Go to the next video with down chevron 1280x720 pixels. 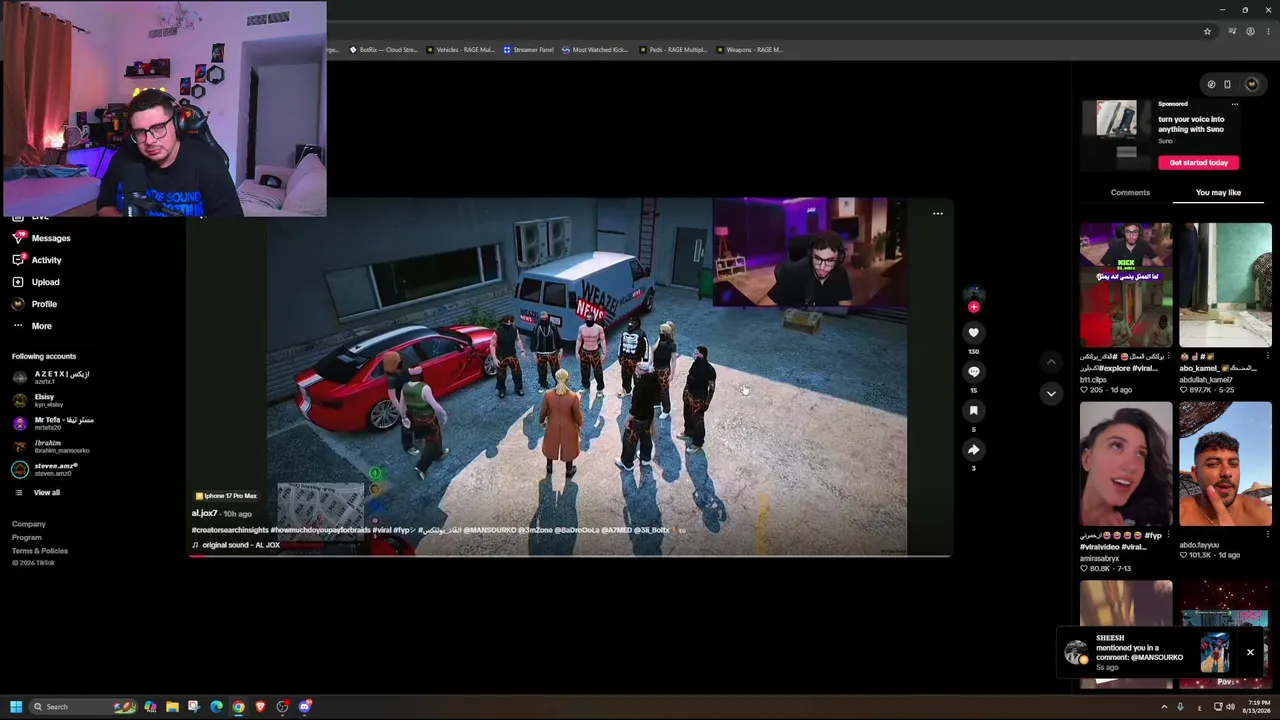point(1050,394)
